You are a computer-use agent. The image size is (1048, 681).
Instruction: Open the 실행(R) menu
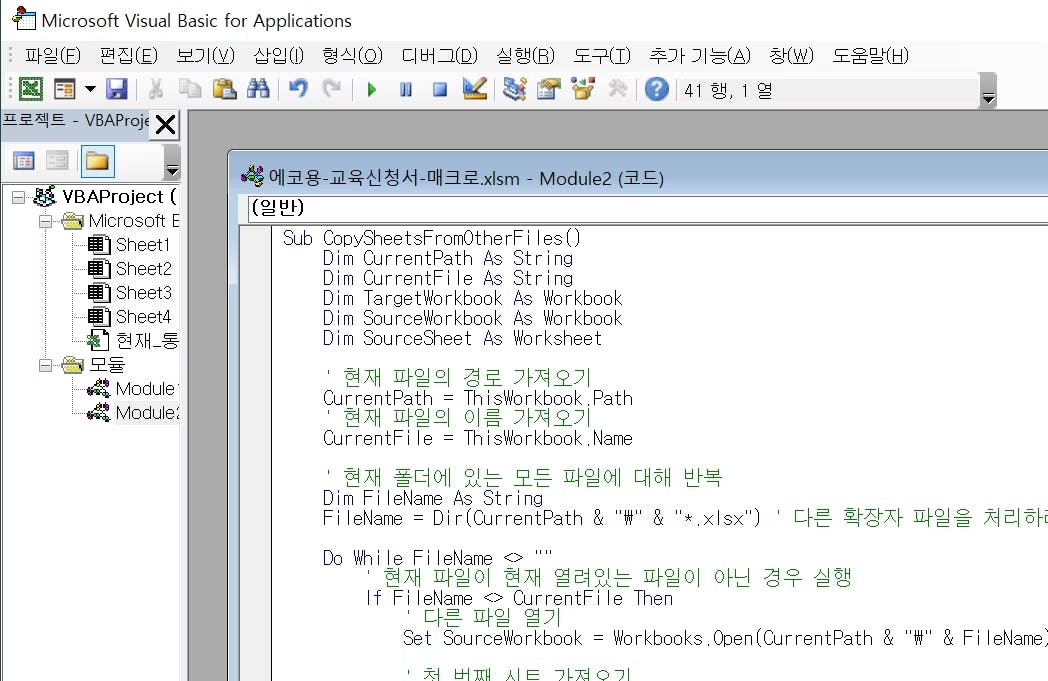coord(525,55)
